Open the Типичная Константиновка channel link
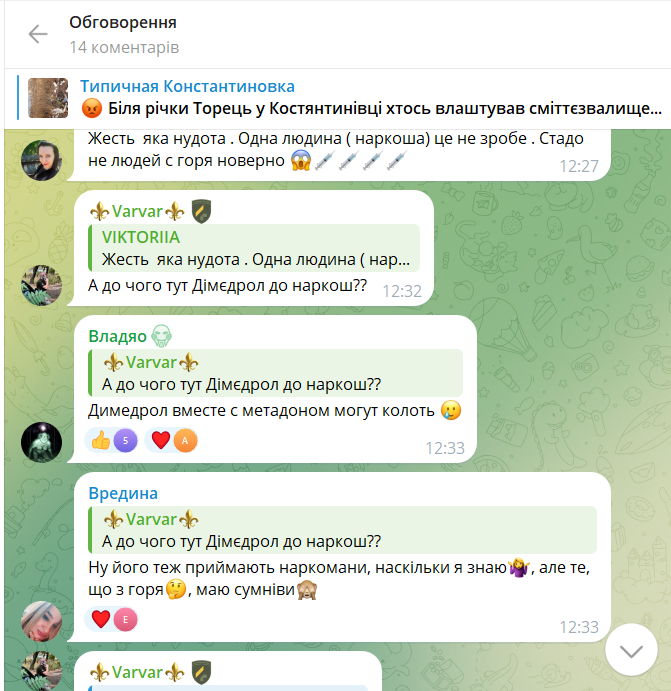 coord(187,86)
